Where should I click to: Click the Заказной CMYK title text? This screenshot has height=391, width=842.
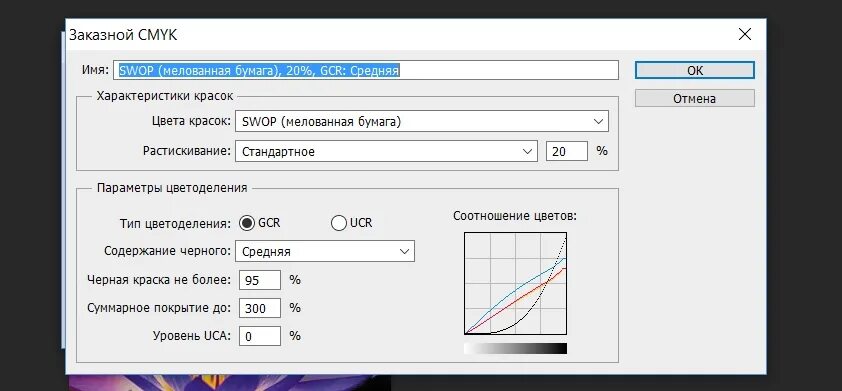123,35
